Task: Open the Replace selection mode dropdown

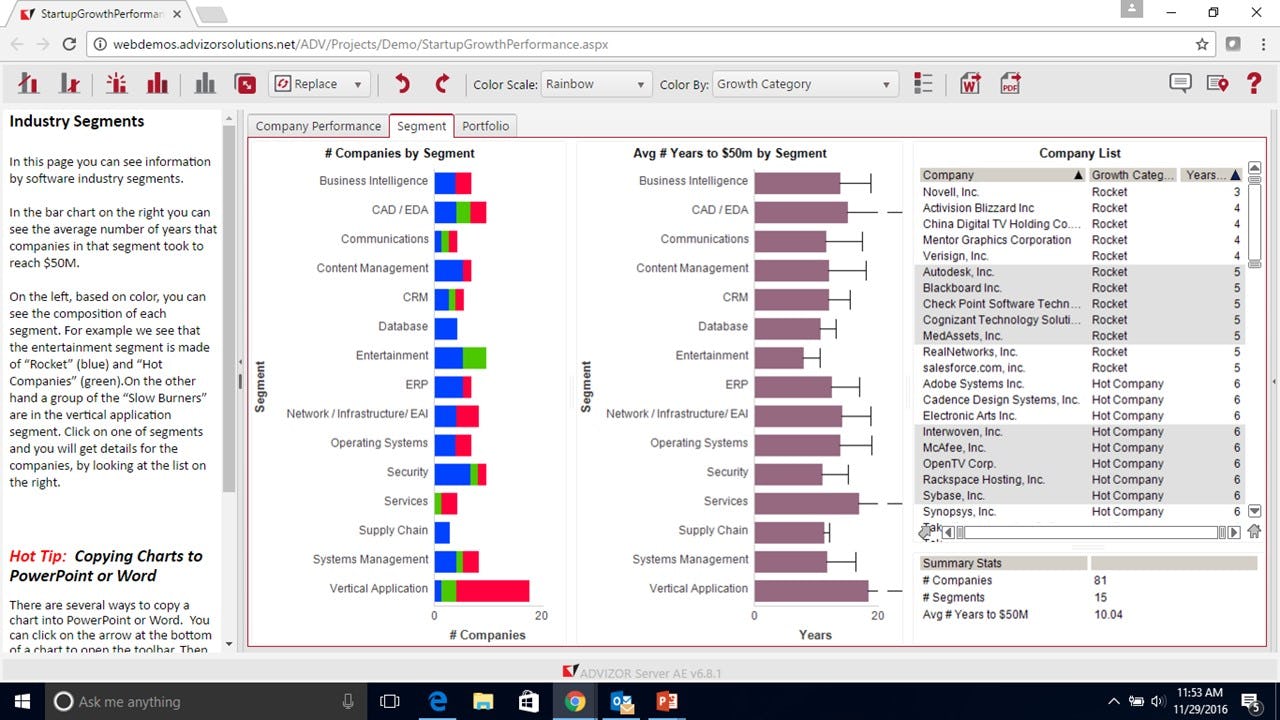Action: [319, 84]
